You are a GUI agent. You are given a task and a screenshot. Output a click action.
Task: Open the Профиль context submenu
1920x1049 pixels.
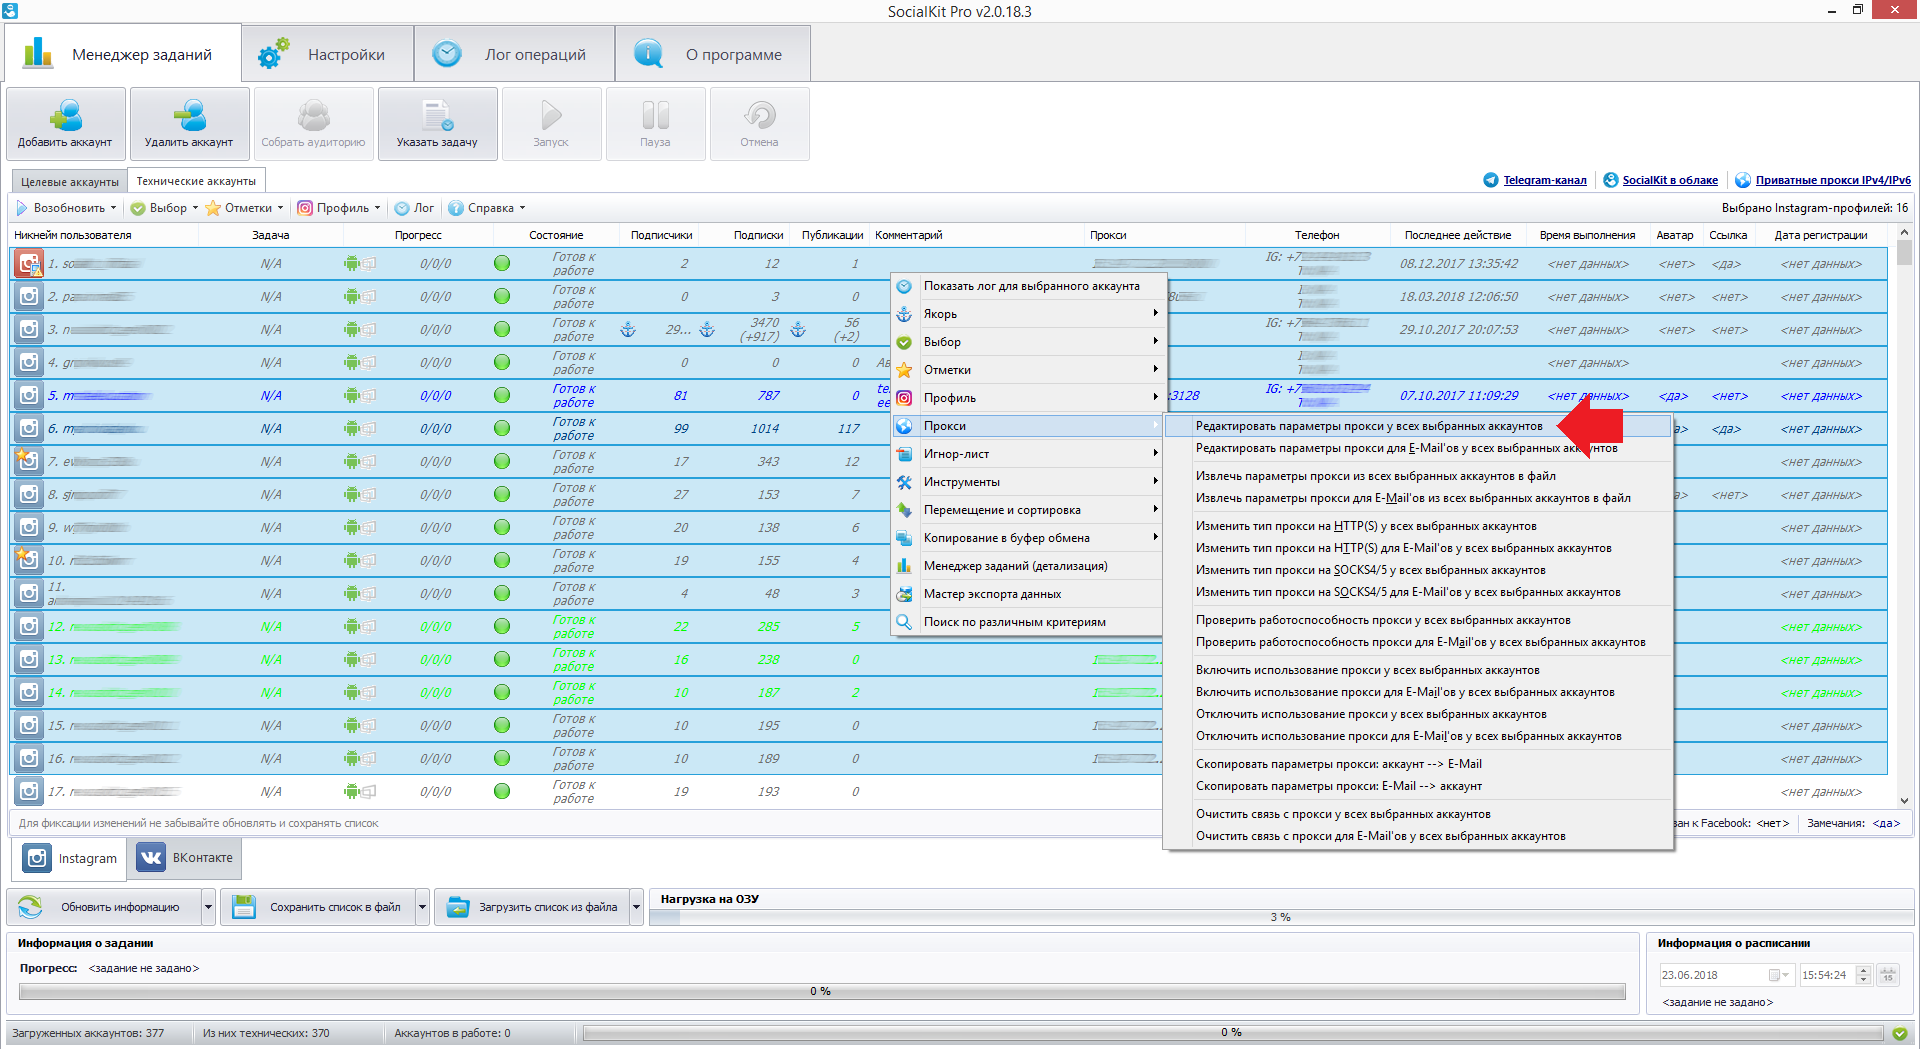point(1028,398)
